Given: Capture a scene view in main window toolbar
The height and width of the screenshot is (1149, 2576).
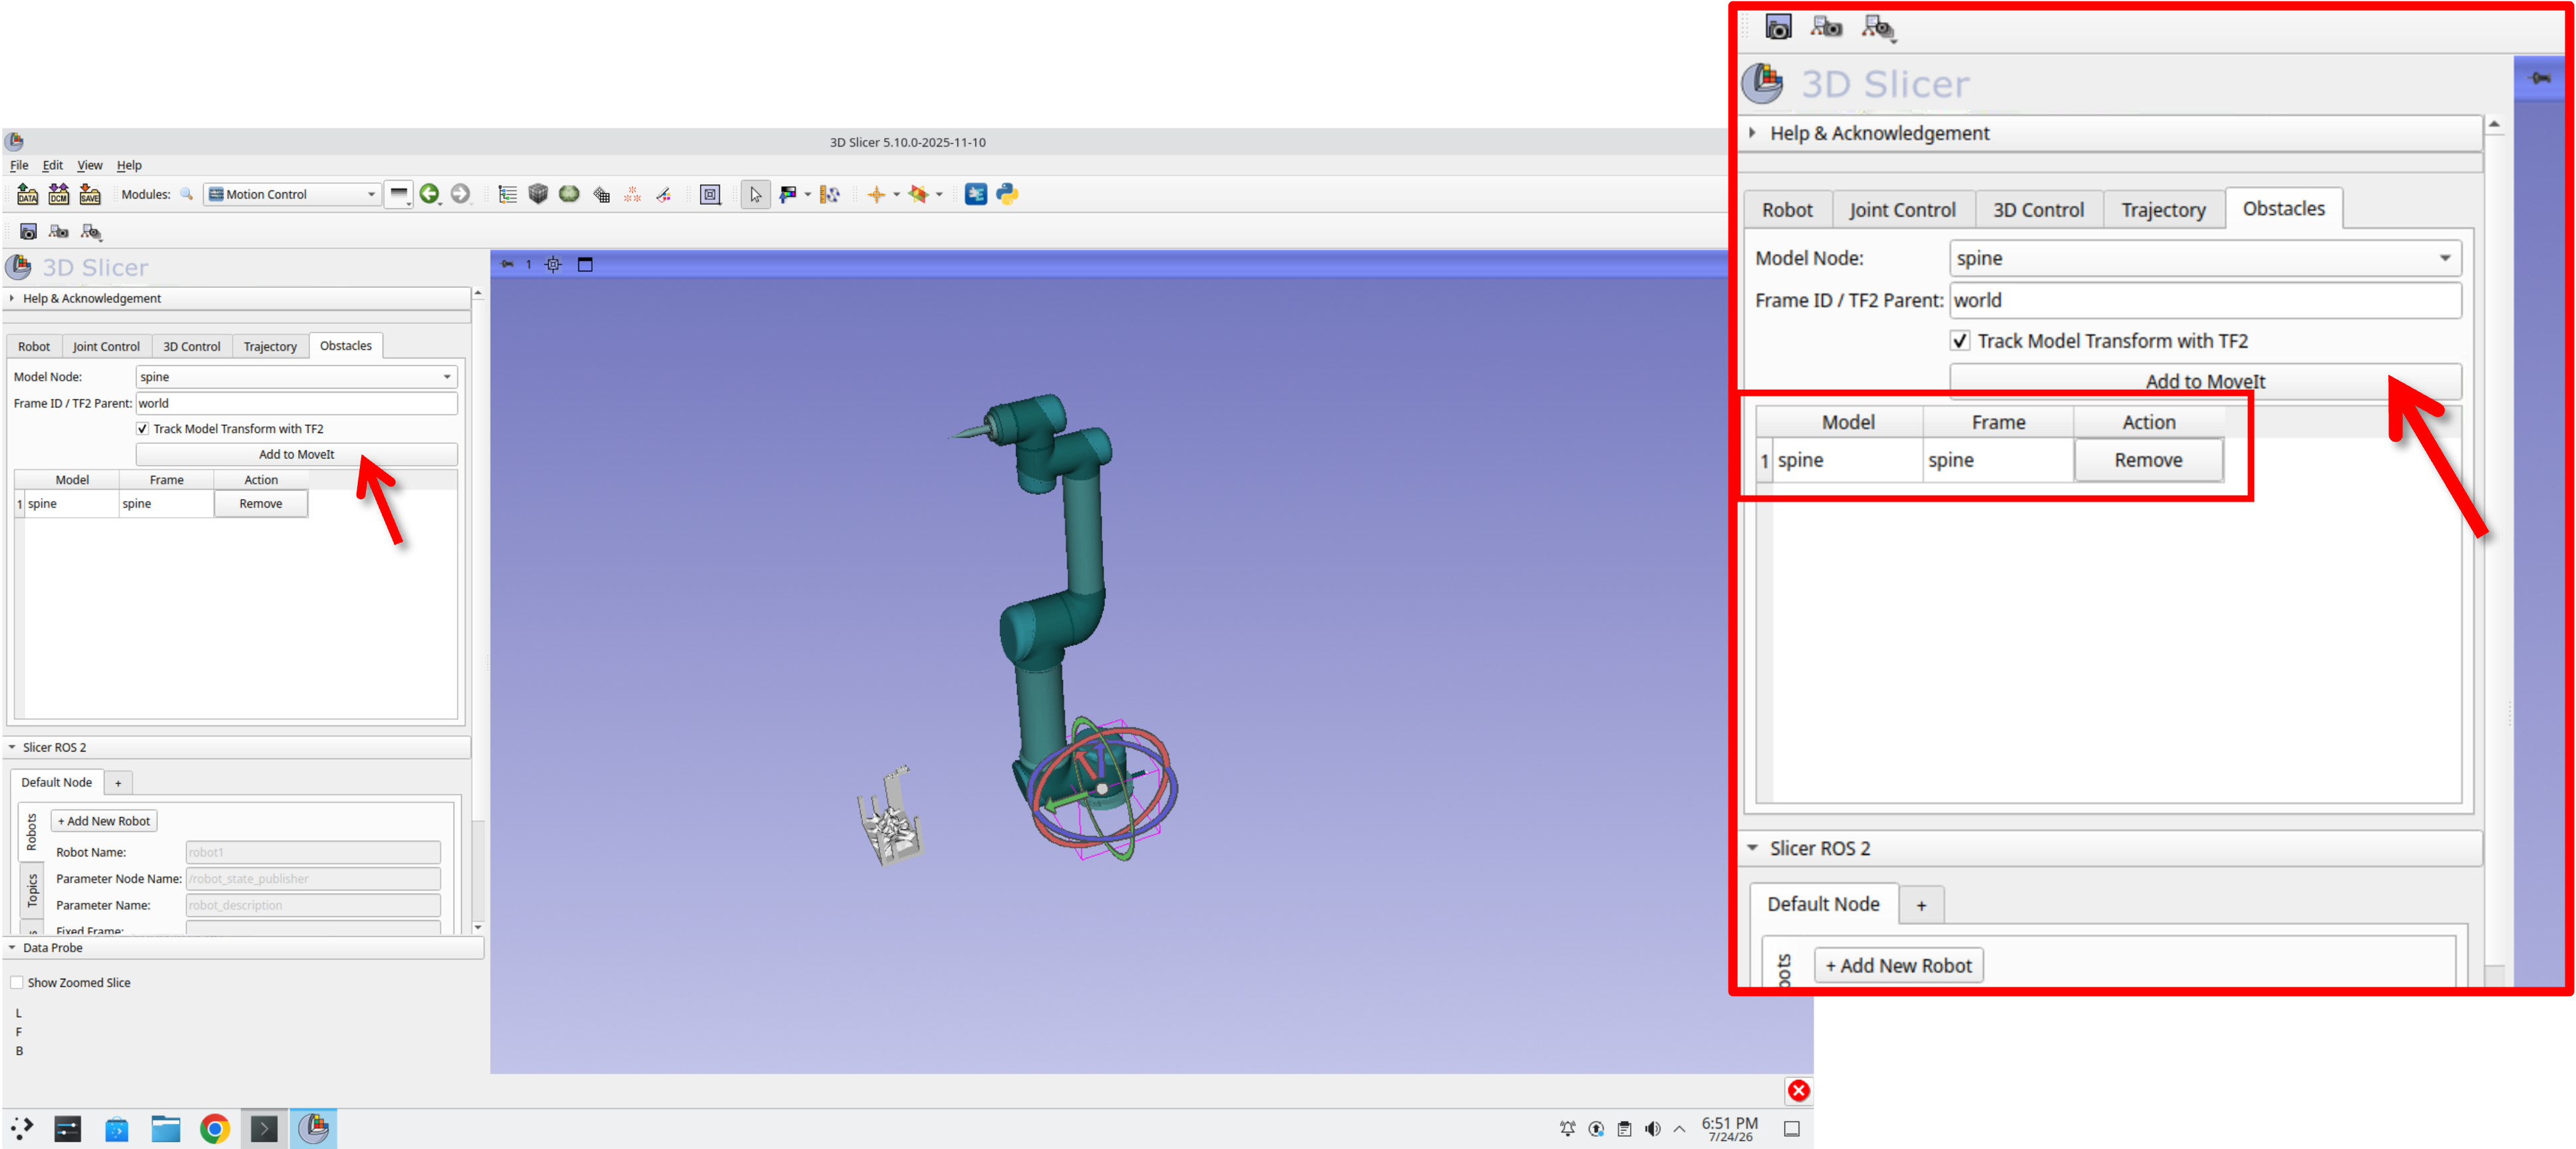Looking at the screenshot, I should (x=59, y=232).
